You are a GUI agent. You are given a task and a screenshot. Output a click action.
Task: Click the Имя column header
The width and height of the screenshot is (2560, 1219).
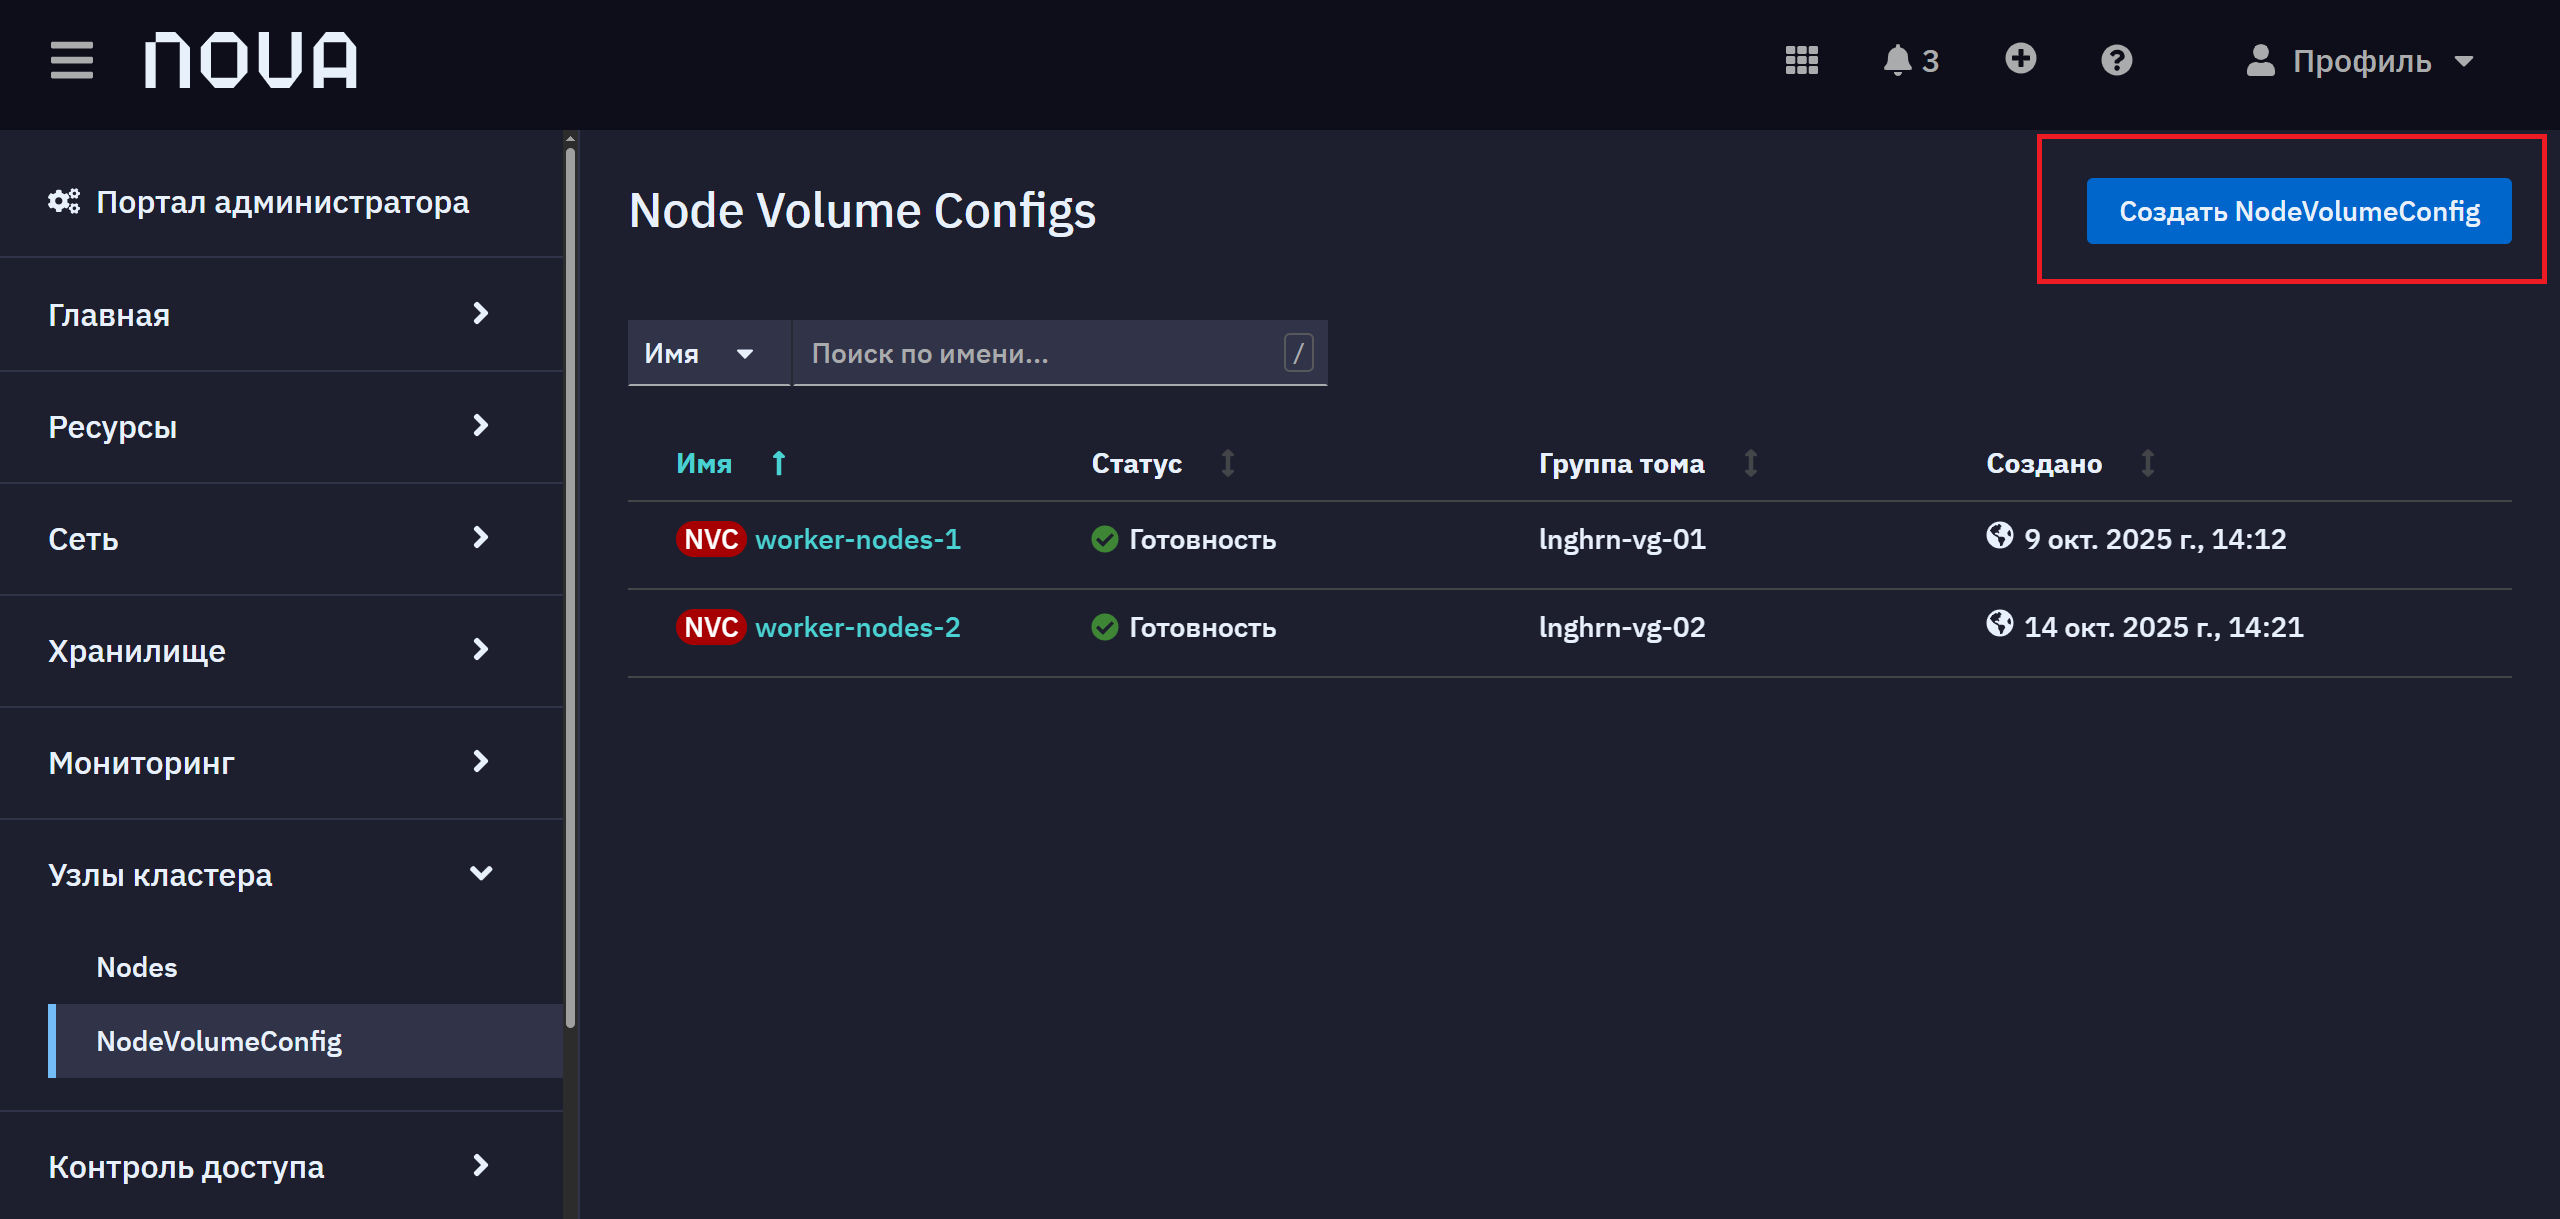(704, 463)
